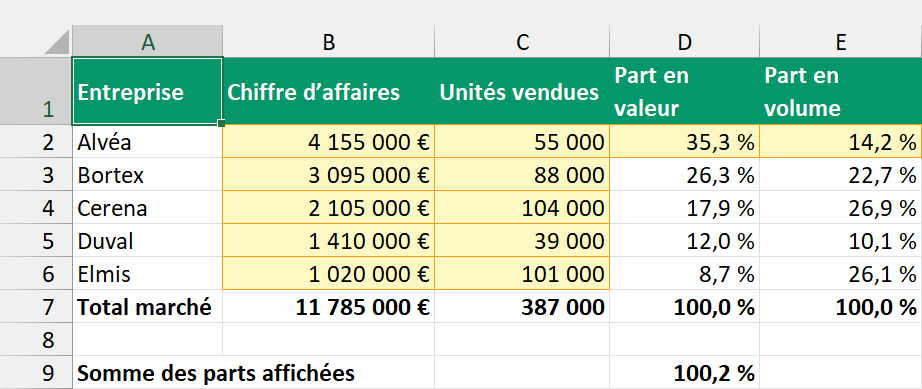922x389 pixels.
Task: Select the 4 155 000 € cell
Action: click(329, 142)
